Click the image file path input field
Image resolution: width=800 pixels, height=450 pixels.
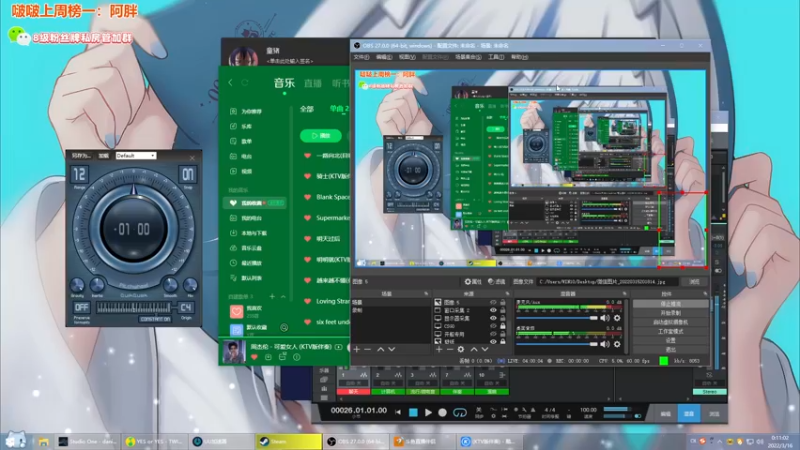[x=608, y=282]
